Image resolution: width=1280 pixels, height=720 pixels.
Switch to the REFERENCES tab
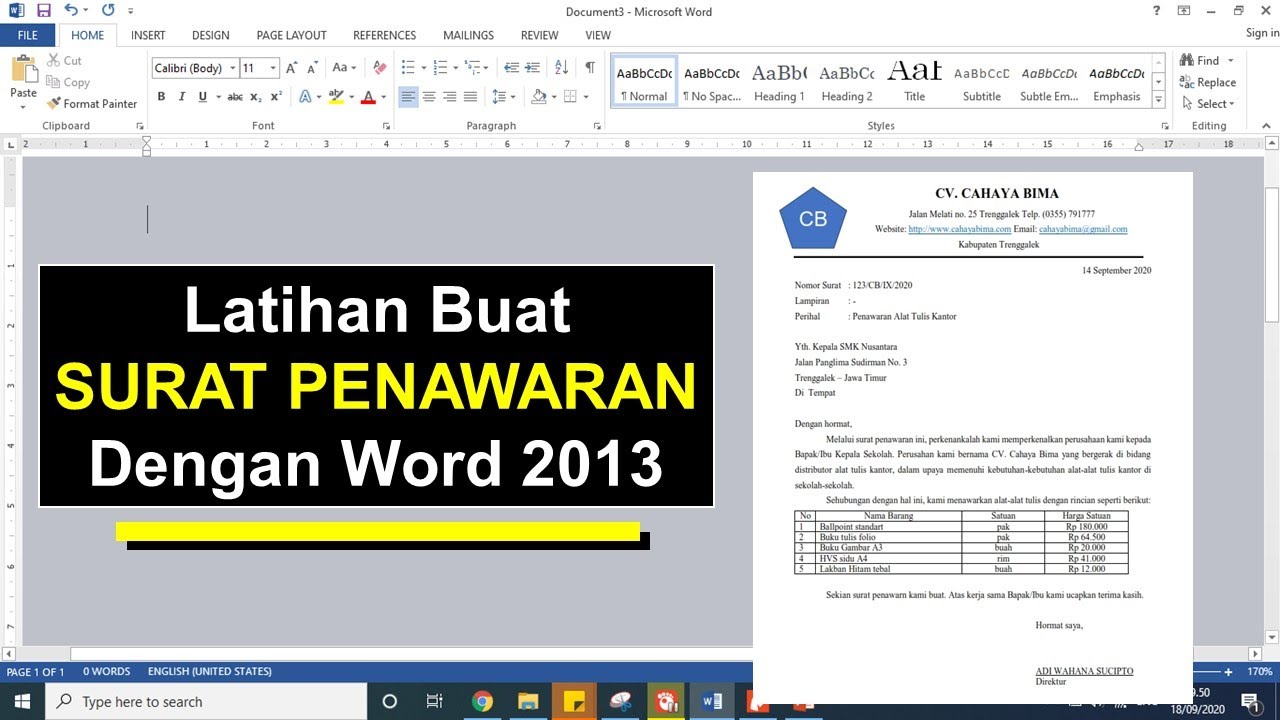[384, 35]
